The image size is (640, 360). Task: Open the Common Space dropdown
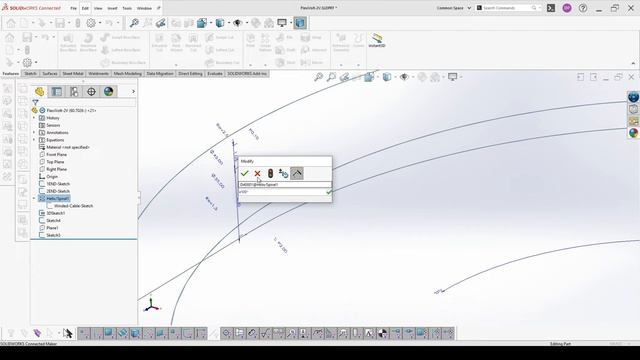click(453, 8)
